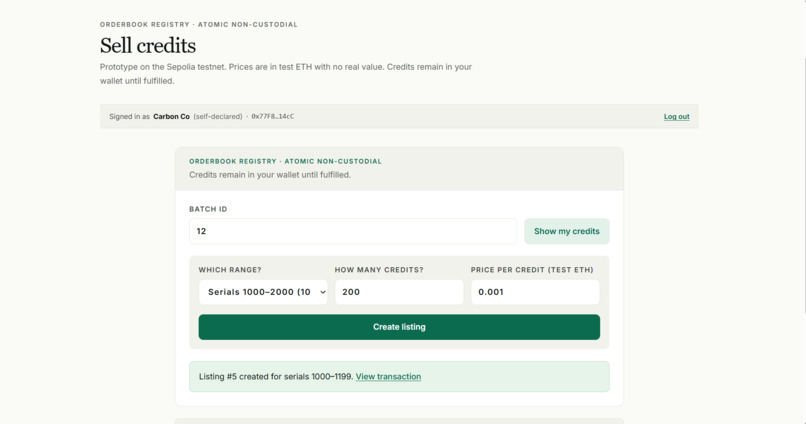Viewport: 806px width, 424px height.
Task: Click the How many credits field
Action: click(x=399, y=292)
